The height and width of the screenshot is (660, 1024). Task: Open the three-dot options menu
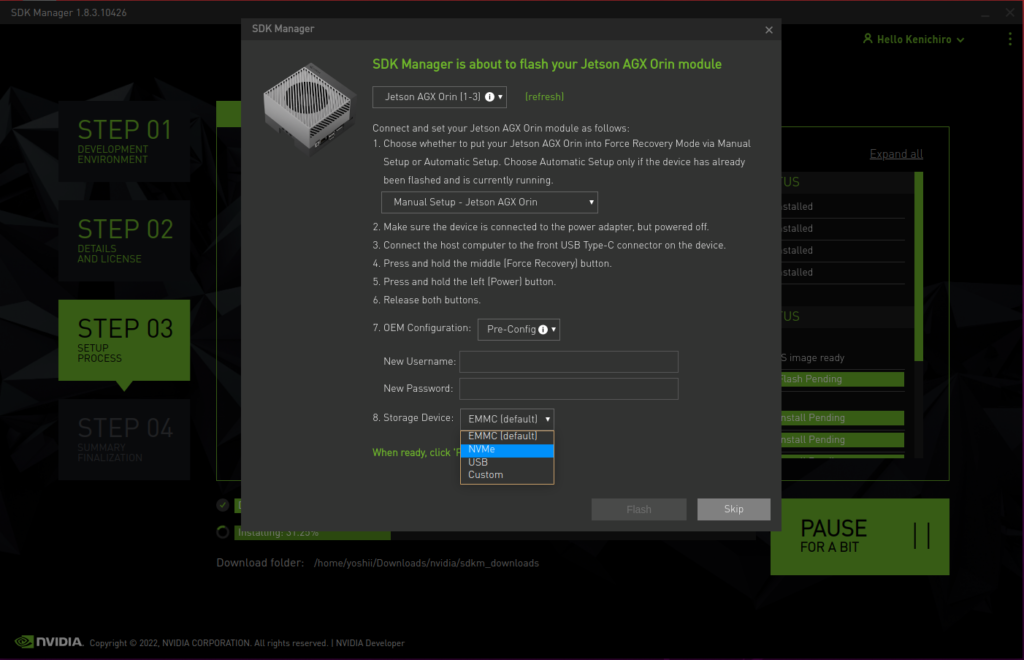[1010, 39]
